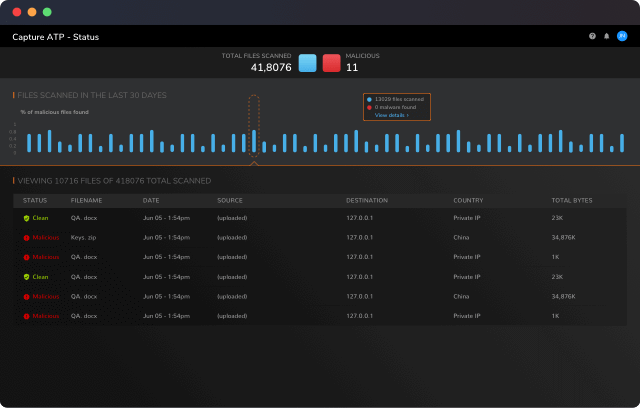The image size is (640, 408).
Task: Select the highlighted bar in the 30-day chart
Action: pos(254,141)
